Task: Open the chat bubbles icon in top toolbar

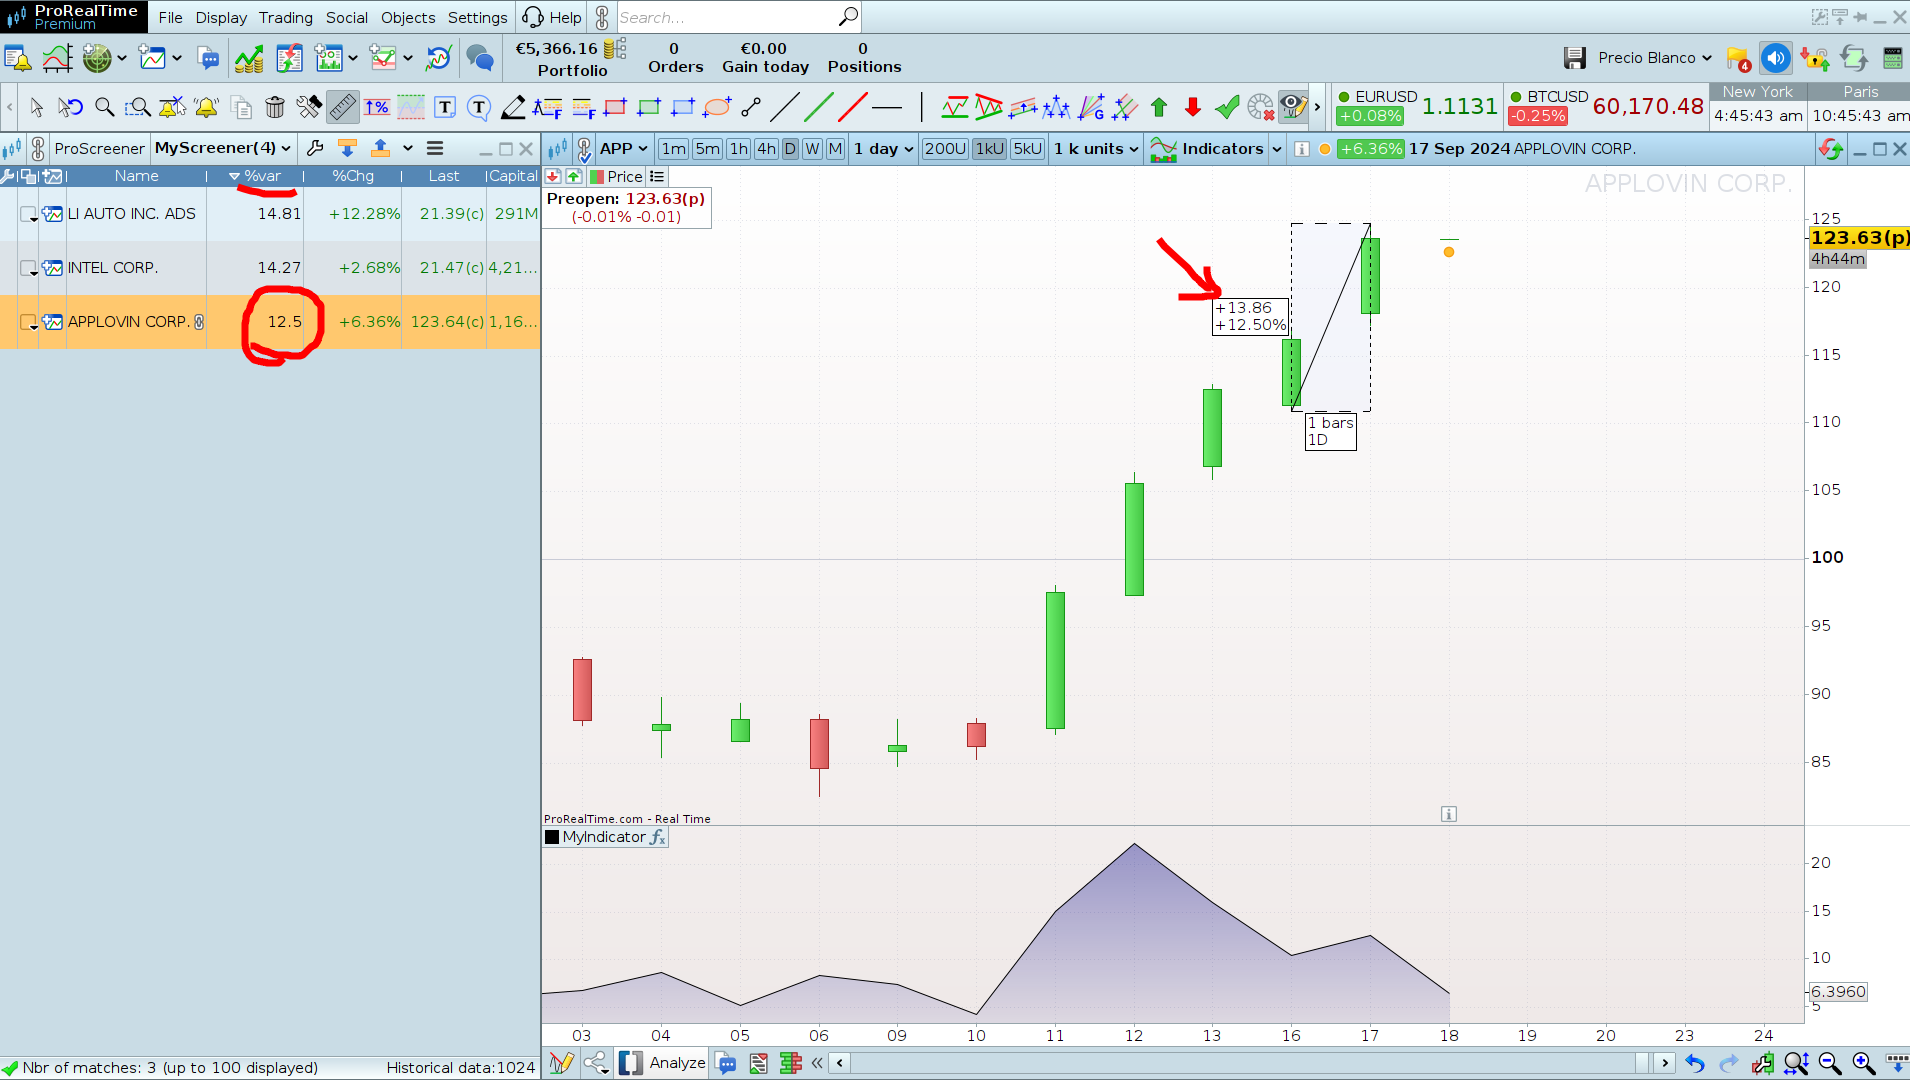Action: tap(480, 58)
